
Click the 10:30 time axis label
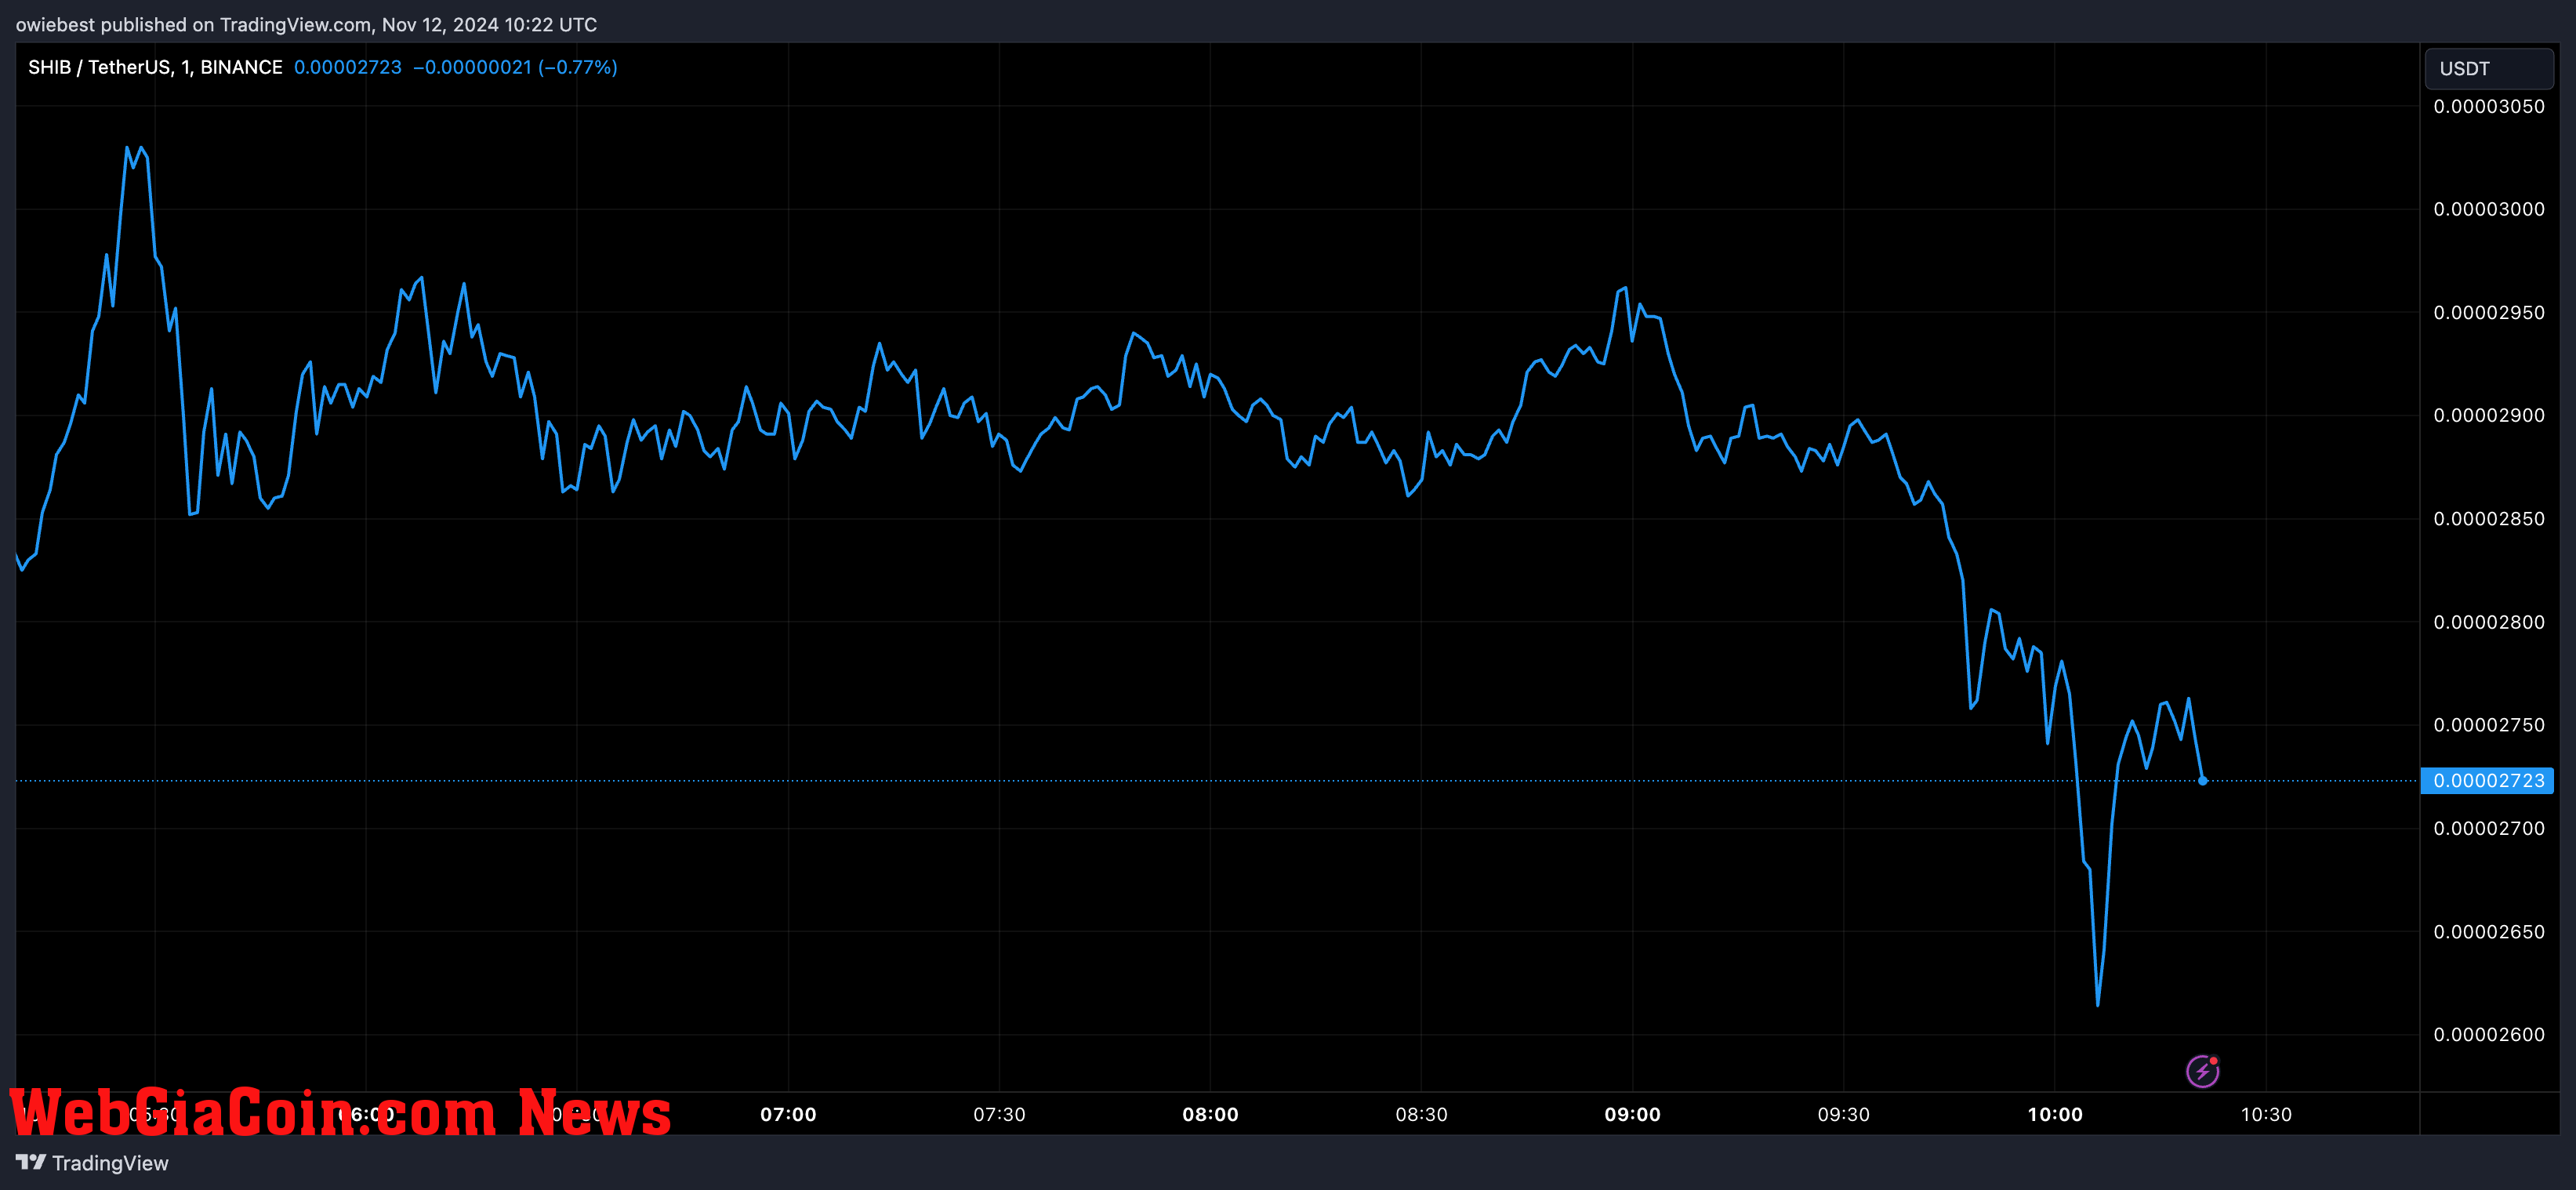point(2266,1114)
